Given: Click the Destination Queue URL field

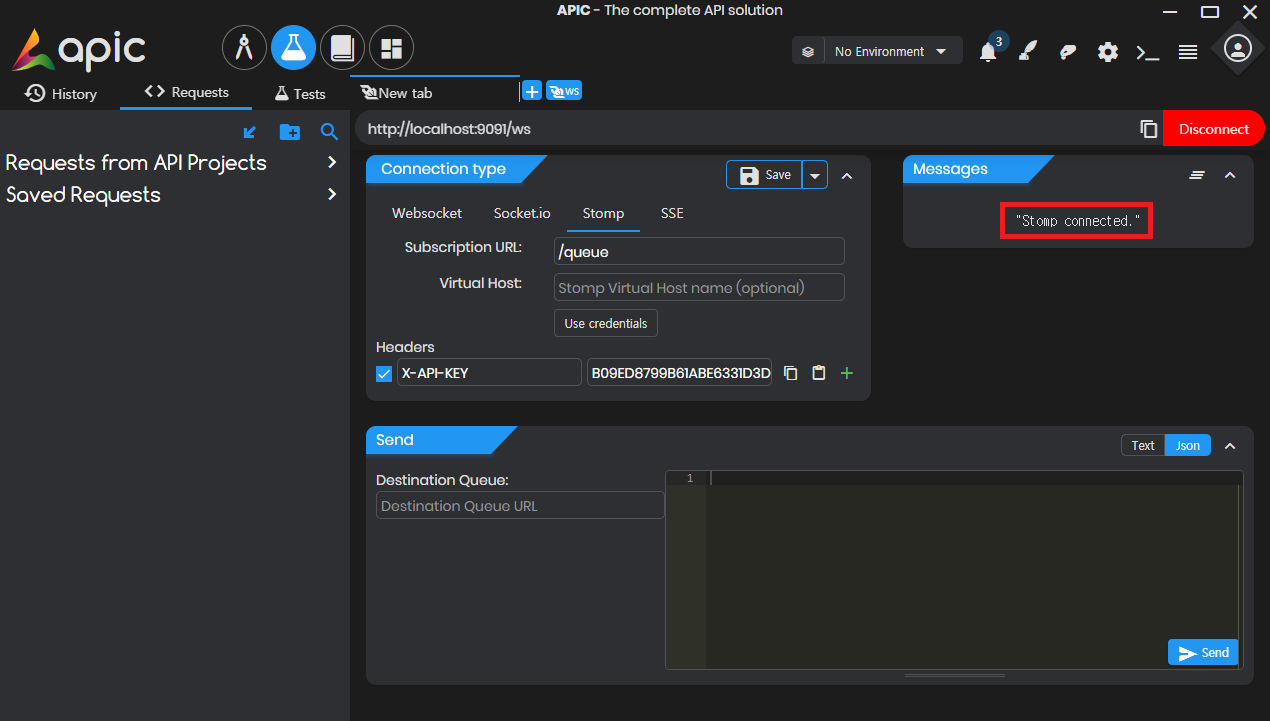Looking at the screenshot, I should tap(520, 505).
